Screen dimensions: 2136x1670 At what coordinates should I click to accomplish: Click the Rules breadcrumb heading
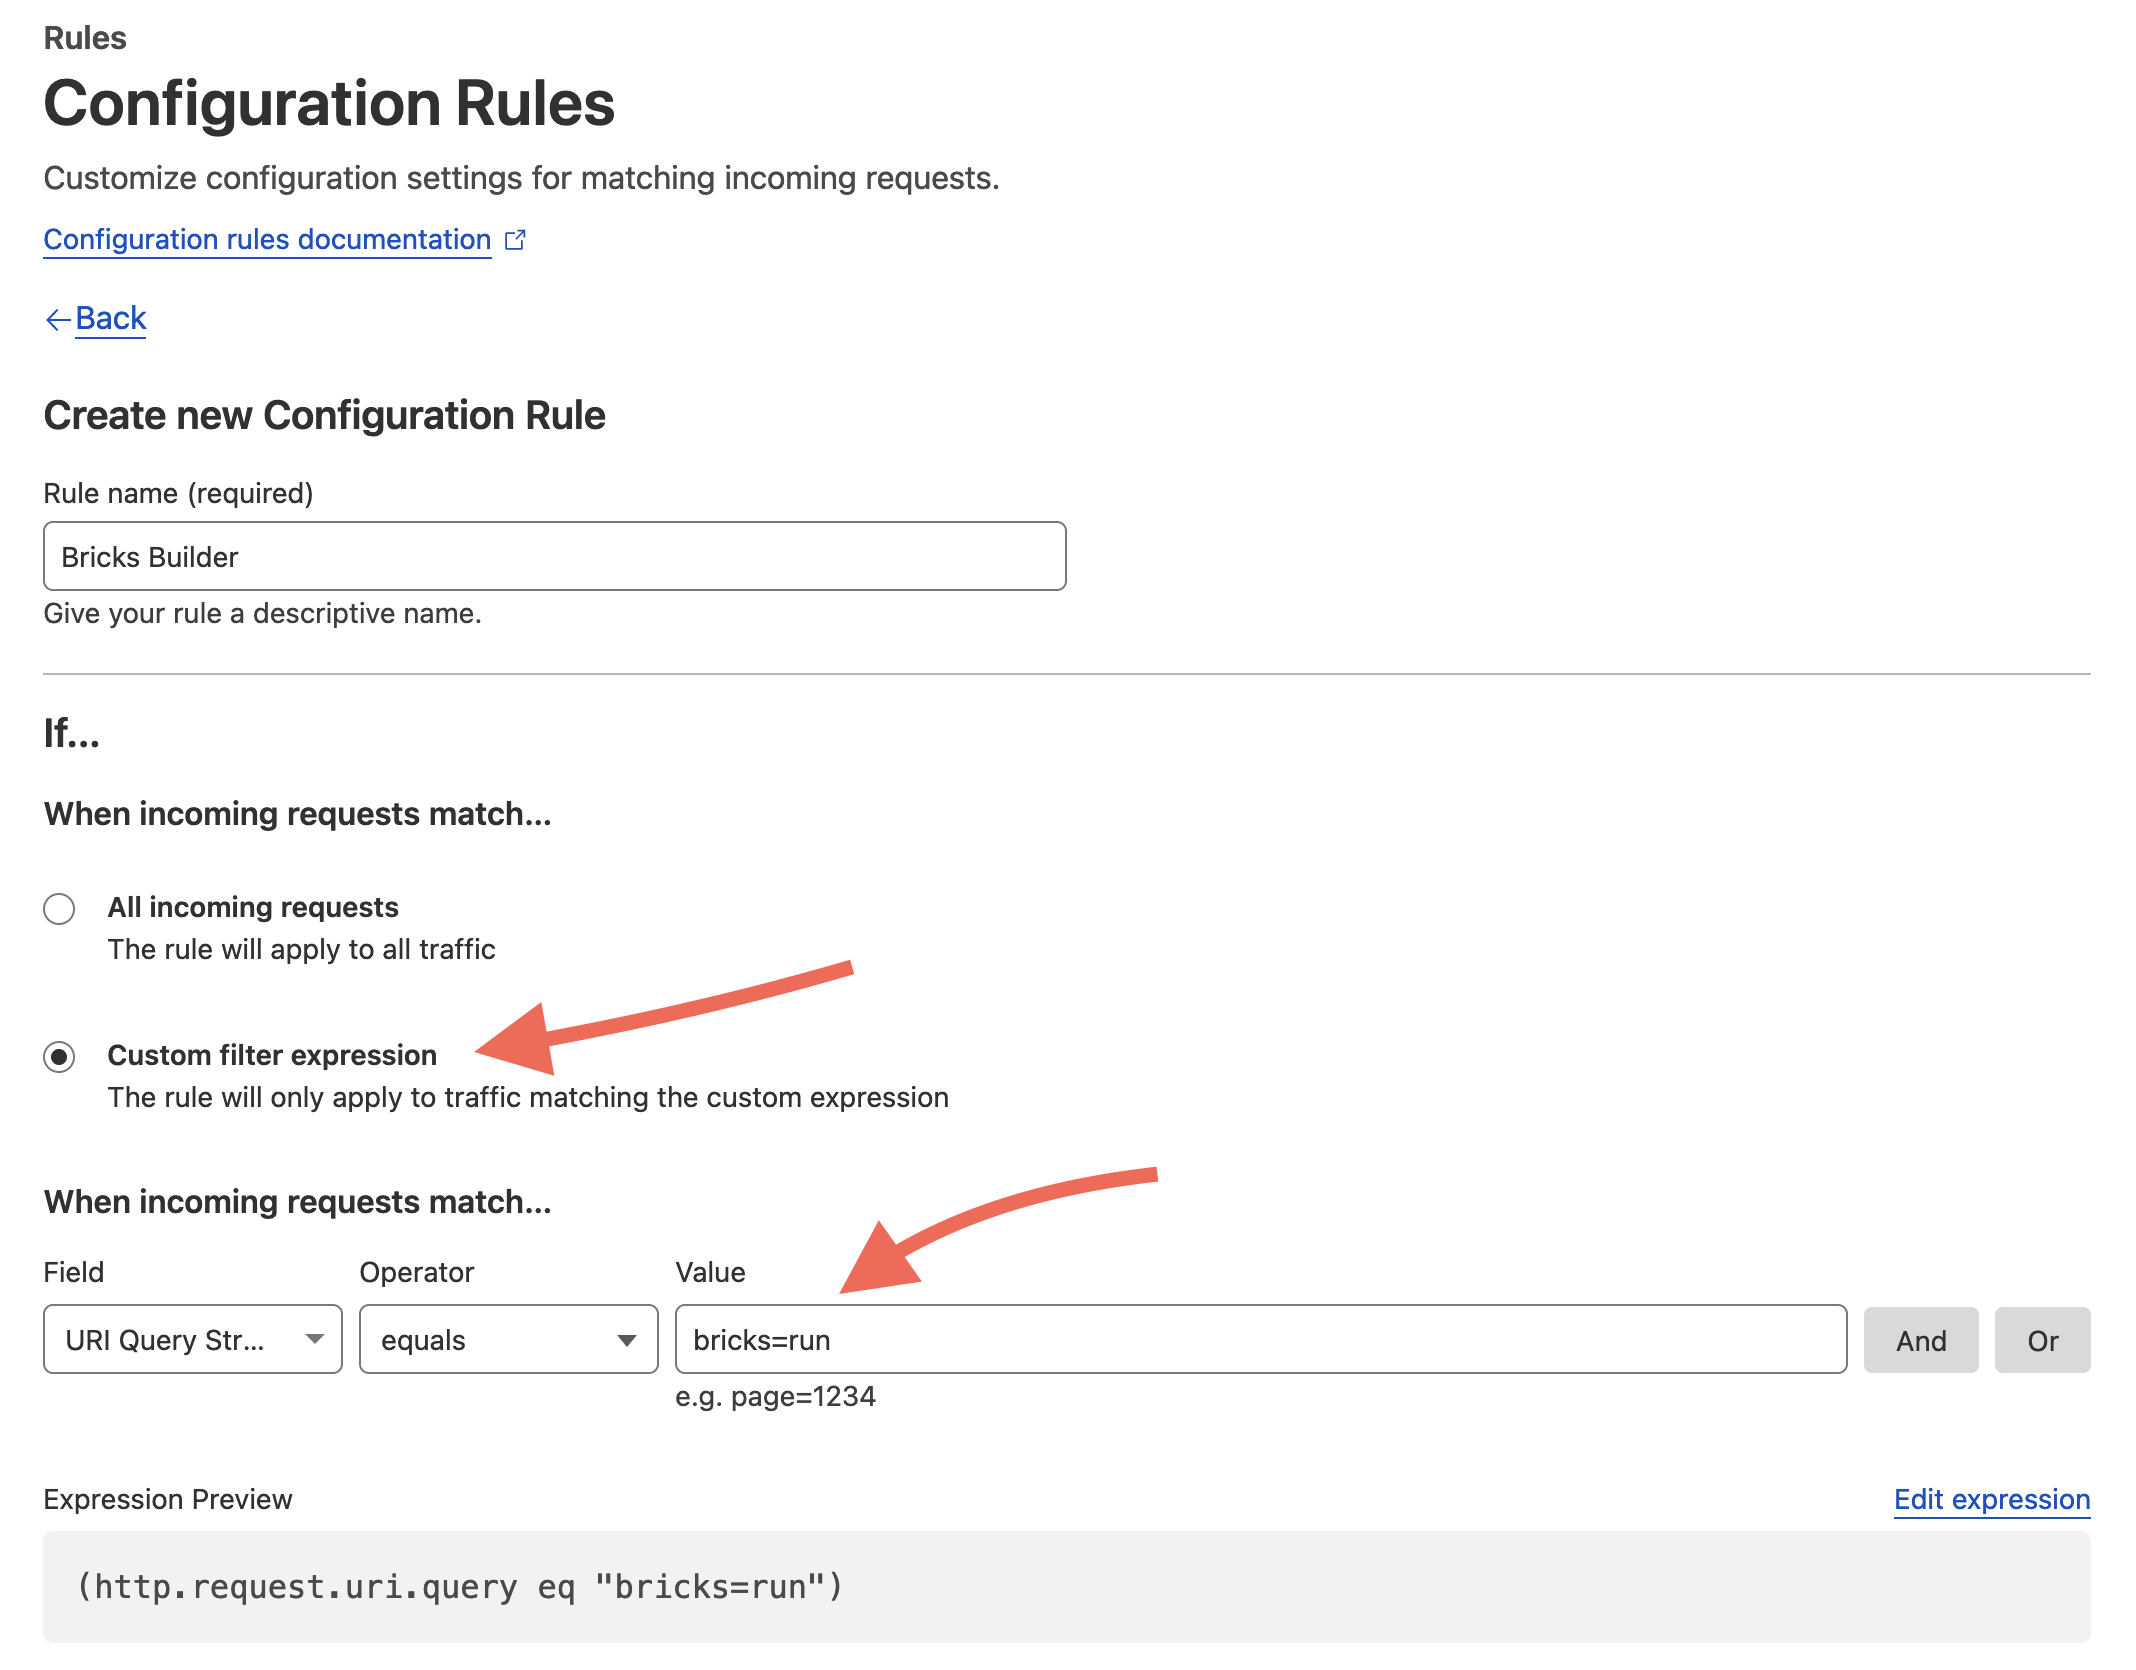[85, 38]
